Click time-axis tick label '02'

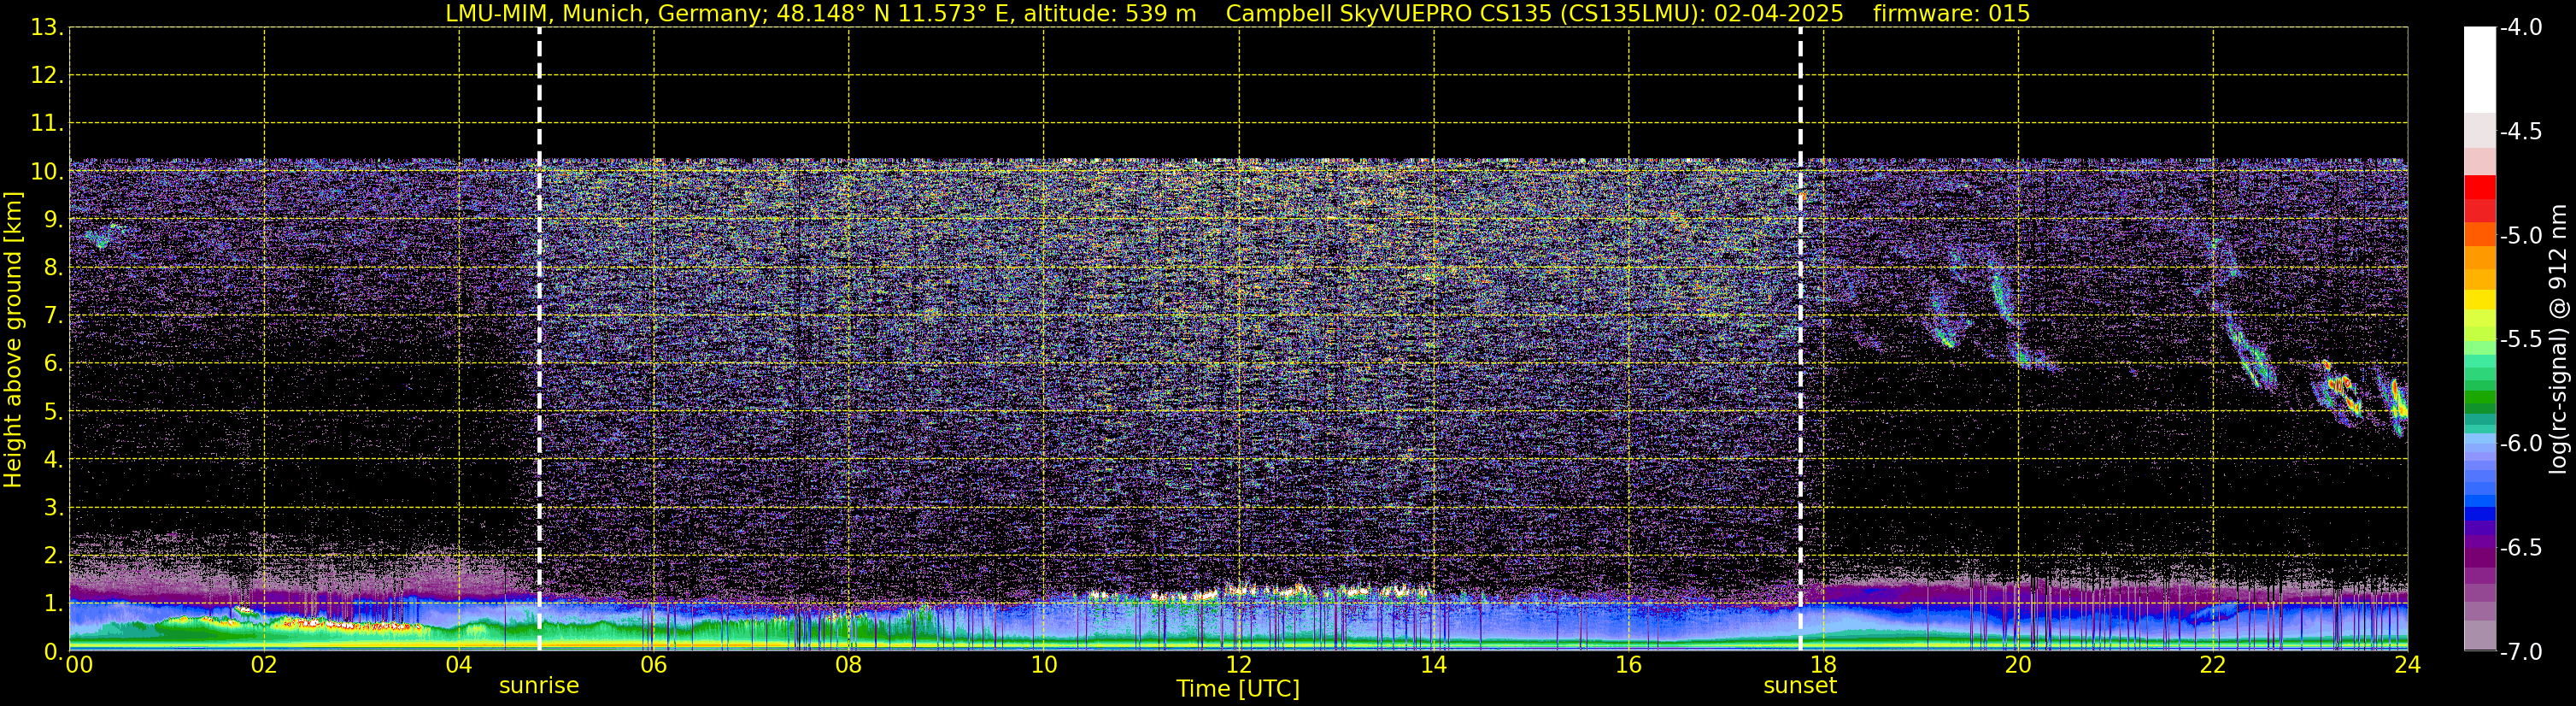[x=264, y=665]
